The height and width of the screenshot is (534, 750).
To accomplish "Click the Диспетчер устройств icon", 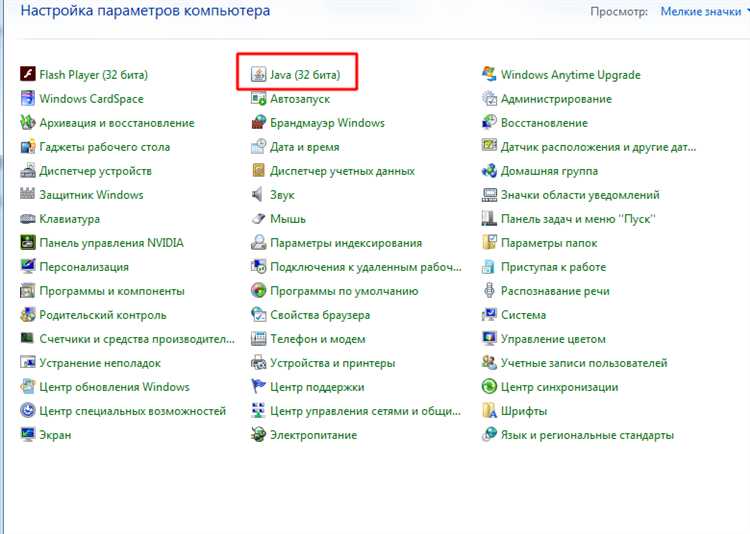I will 28,170.
